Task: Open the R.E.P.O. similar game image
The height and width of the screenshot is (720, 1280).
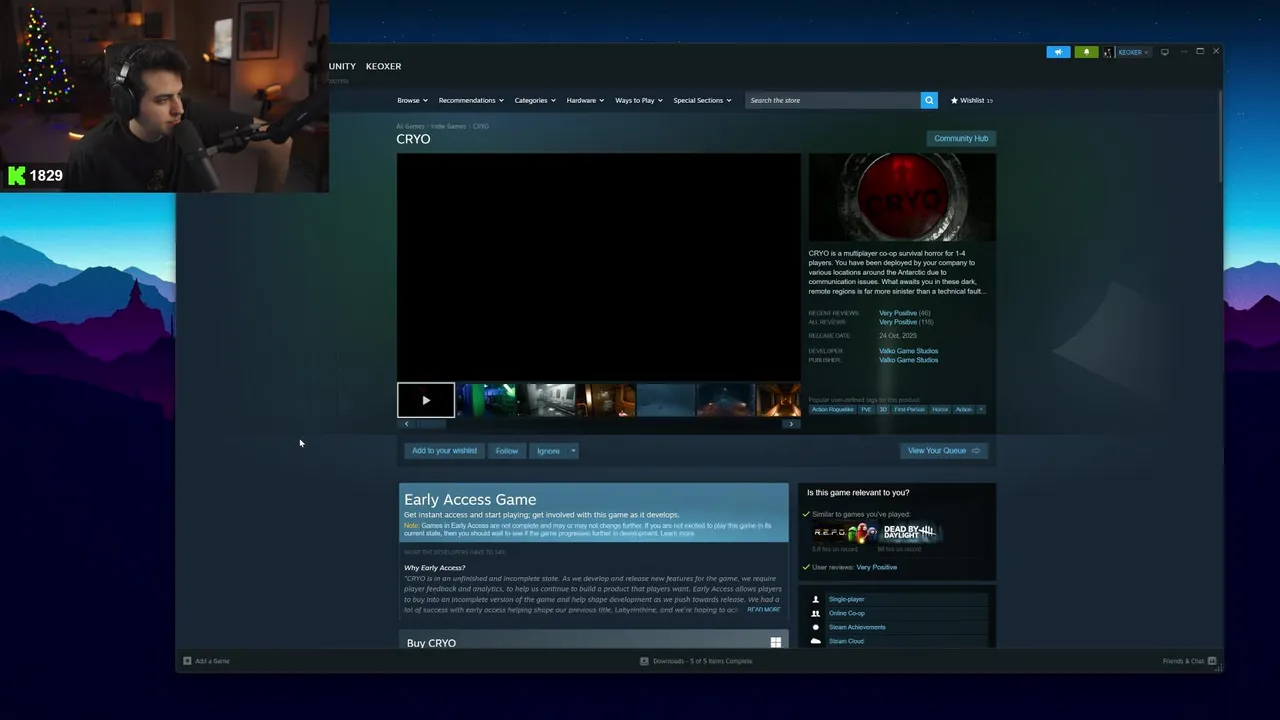Action: pyautogui.click(x=845, y=532)
